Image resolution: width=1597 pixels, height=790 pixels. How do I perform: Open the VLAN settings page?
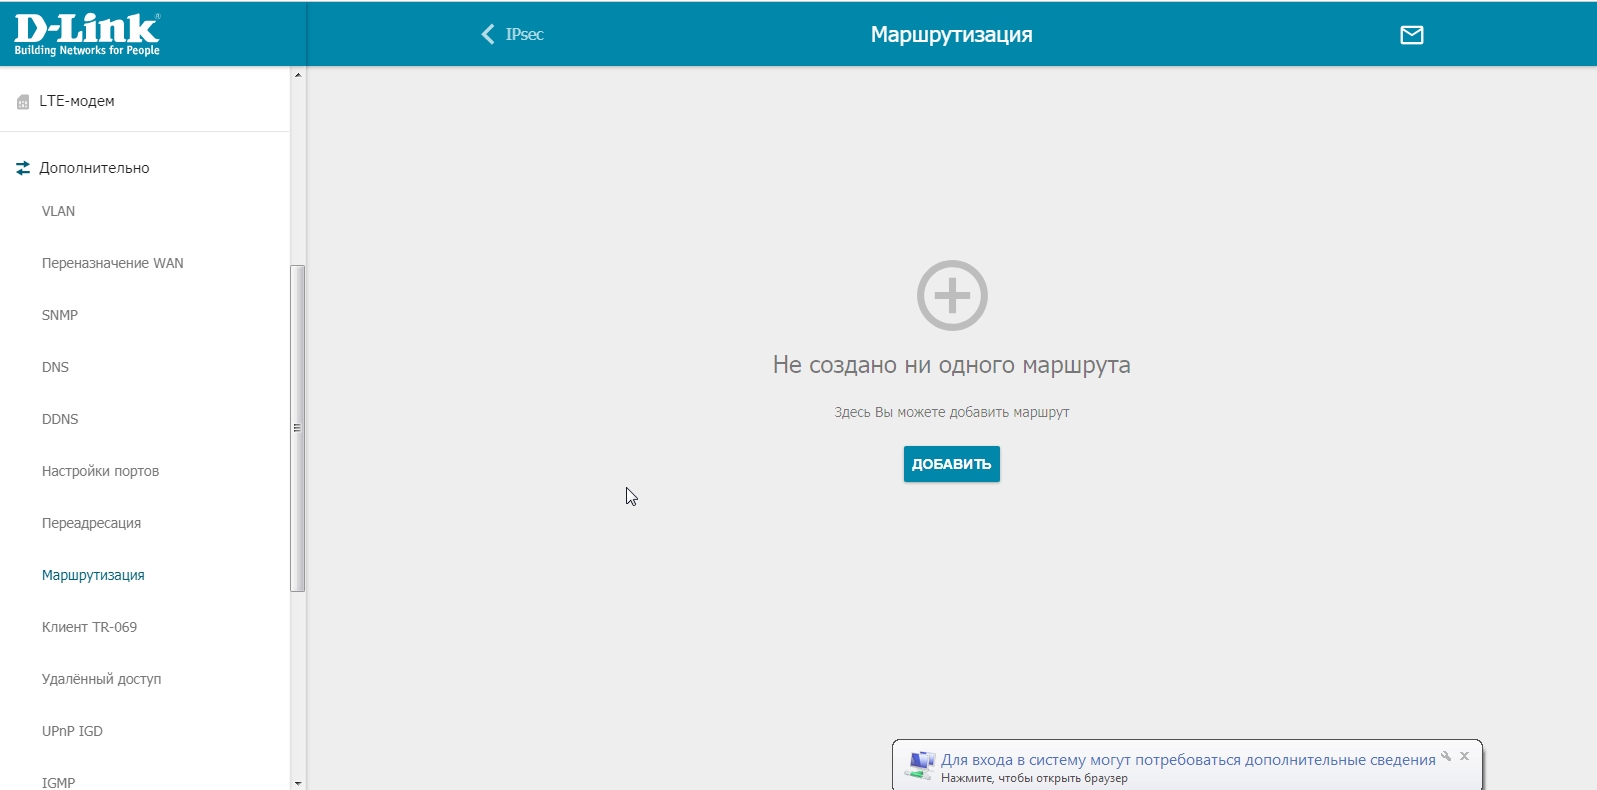pos(58,211)
